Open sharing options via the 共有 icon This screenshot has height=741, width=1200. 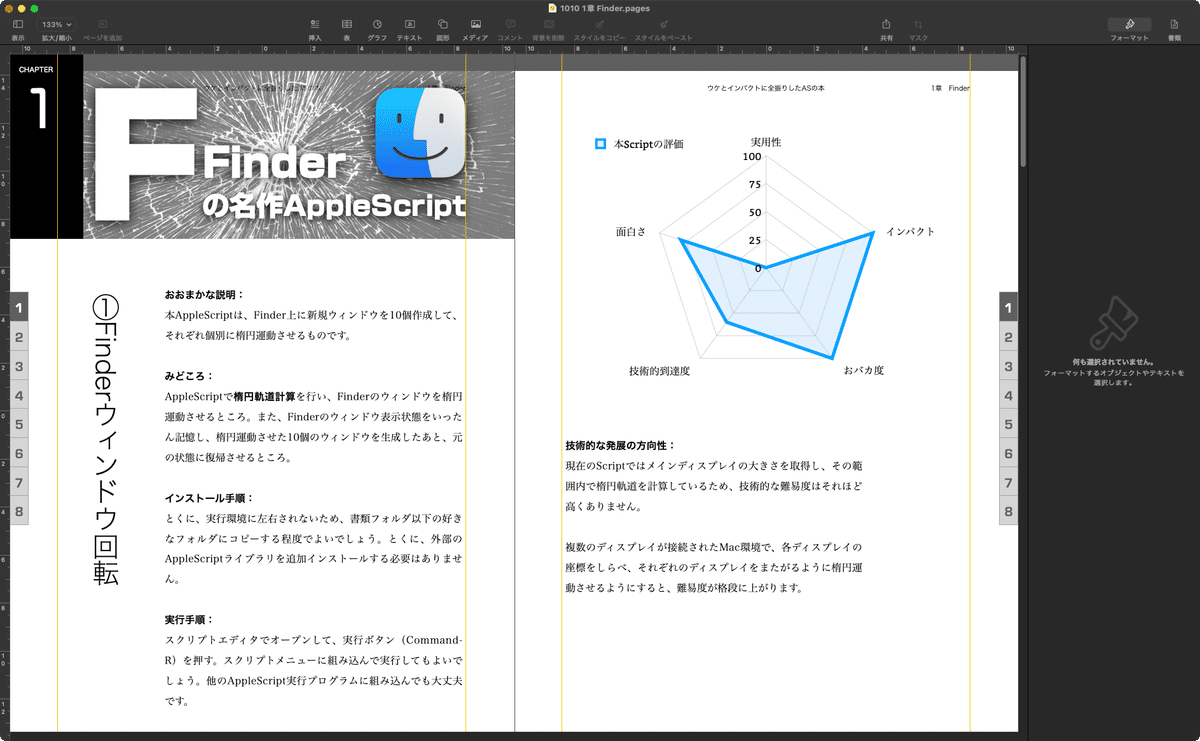point(884,26)
